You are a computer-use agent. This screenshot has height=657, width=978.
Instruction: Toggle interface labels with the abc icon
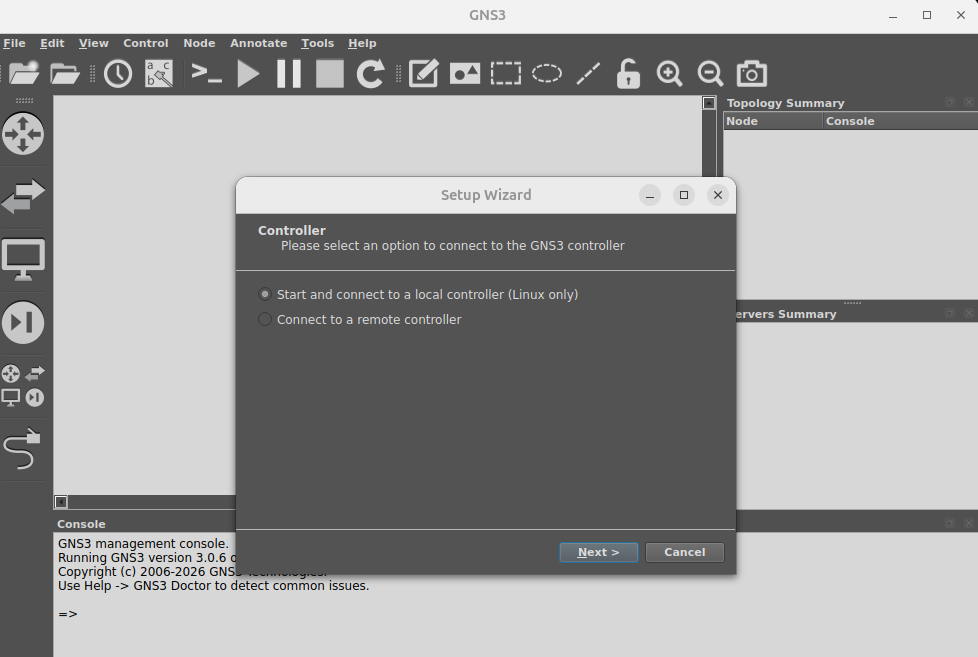(158, 73)
